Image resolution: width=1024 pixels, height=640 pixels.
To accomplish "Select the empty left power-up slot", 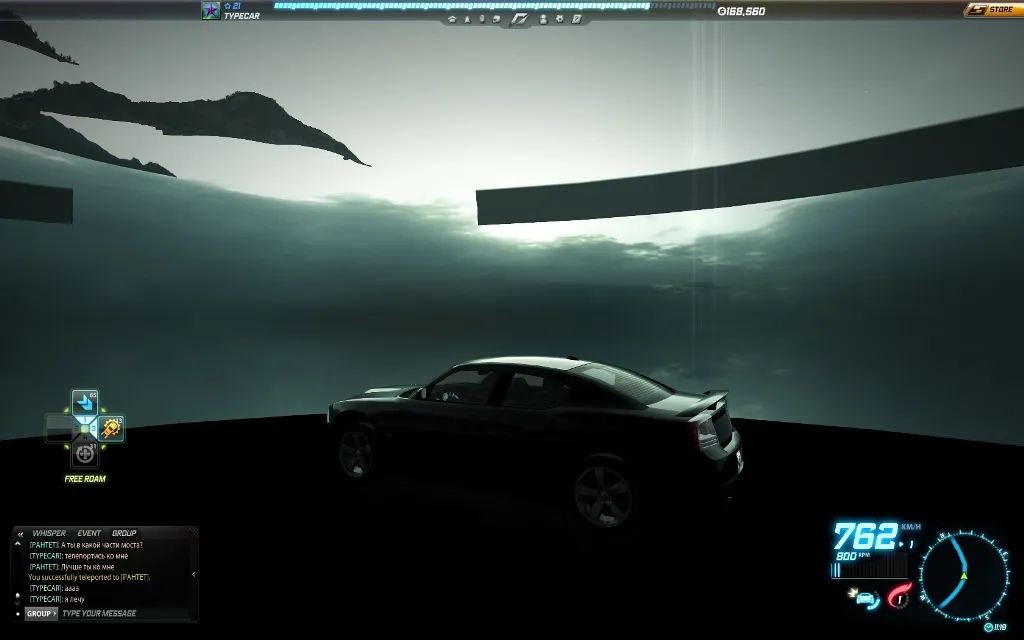I will [59, 428].
